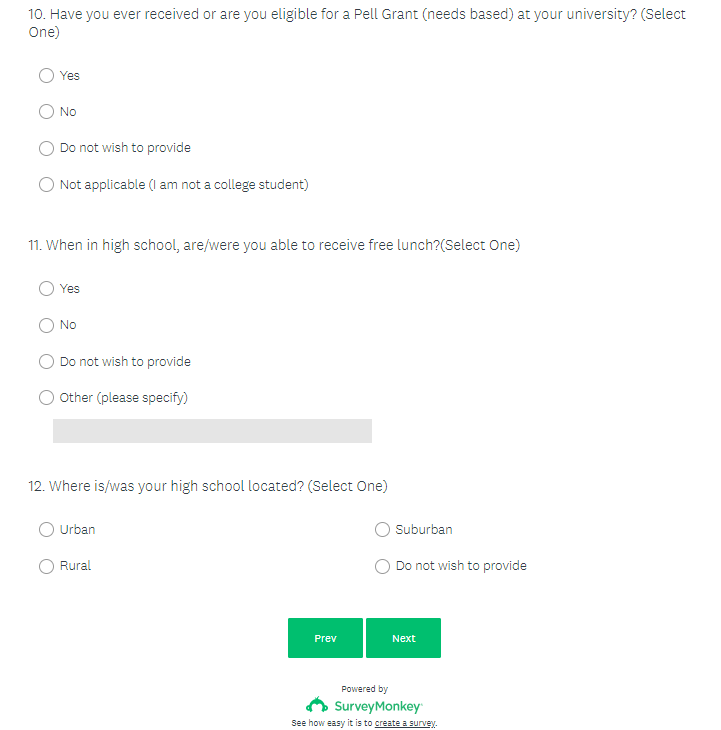Viewport: 721px width, 730px height.
Task: Pick Do not wish to provide for free lunch
Action: 46,362
